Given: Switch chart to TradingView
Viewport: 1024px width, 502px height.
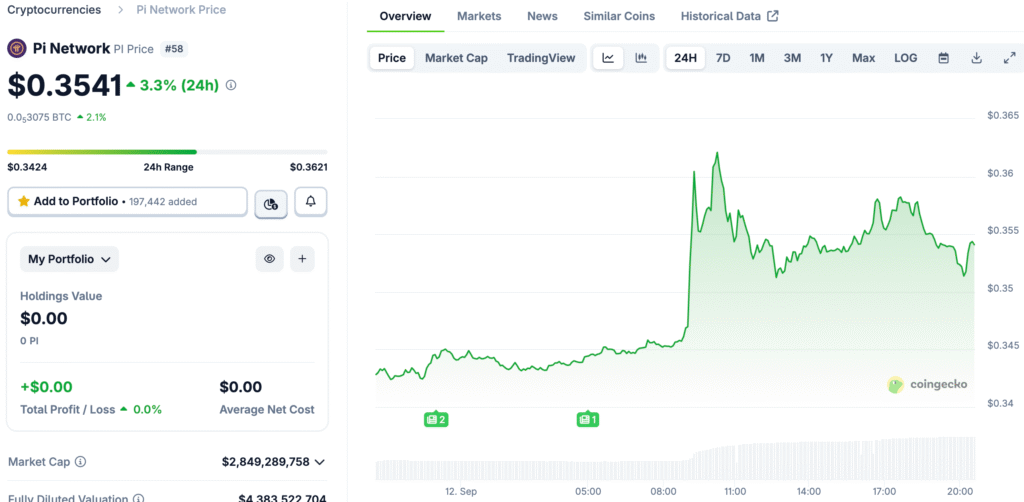Looking at the screenshot, I should point(541,58).
